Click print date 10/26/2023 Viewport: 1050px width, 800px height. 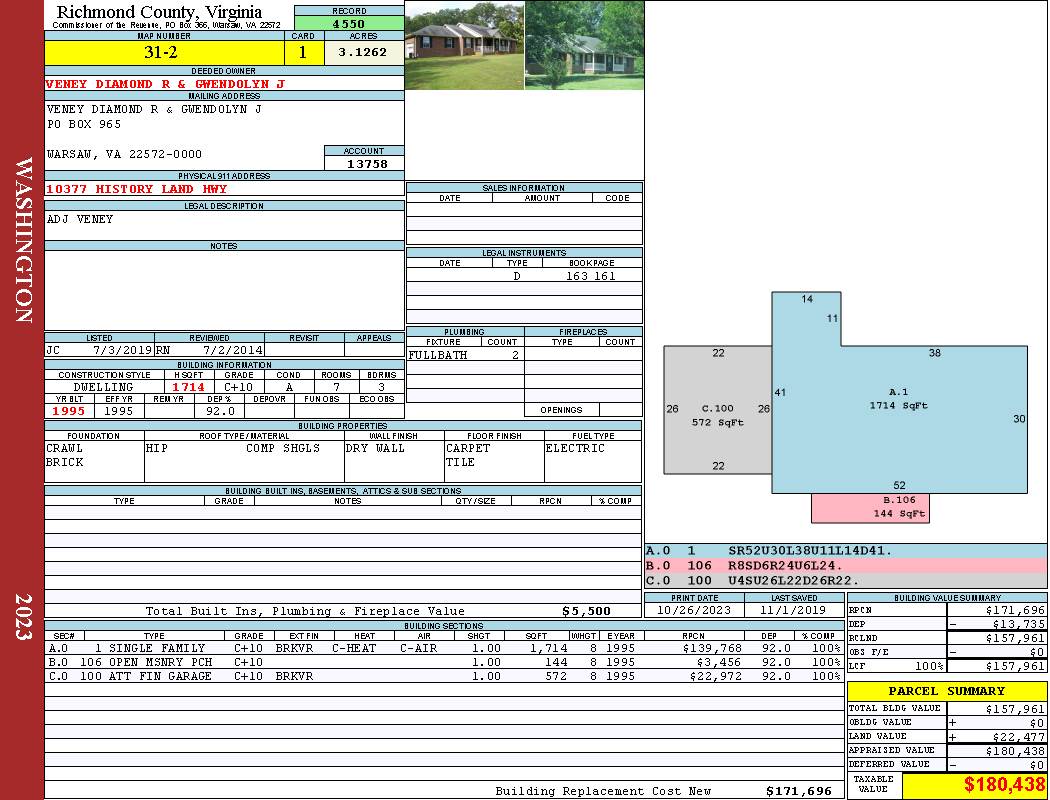[694, 611]
